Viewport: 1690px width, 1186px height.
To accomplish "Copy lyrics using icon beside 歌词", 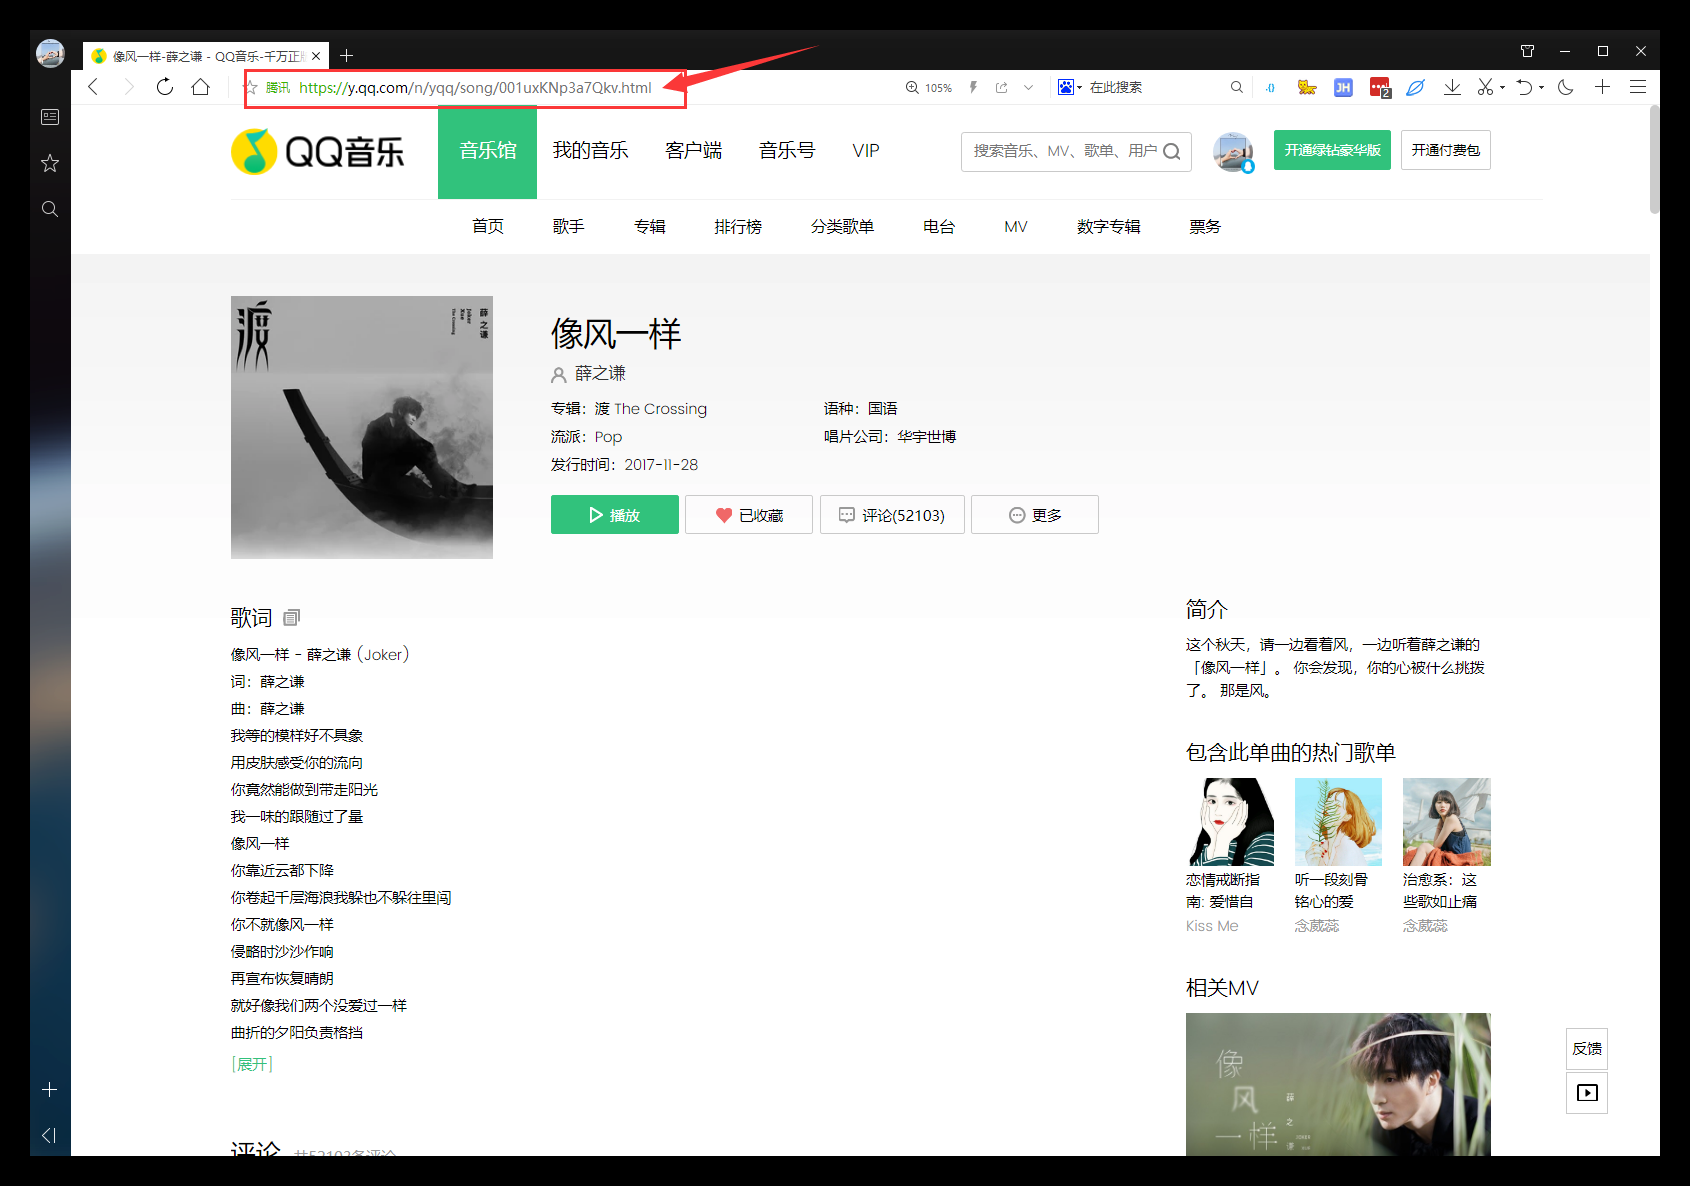I will pyautogui.click(x=292, y=618).
